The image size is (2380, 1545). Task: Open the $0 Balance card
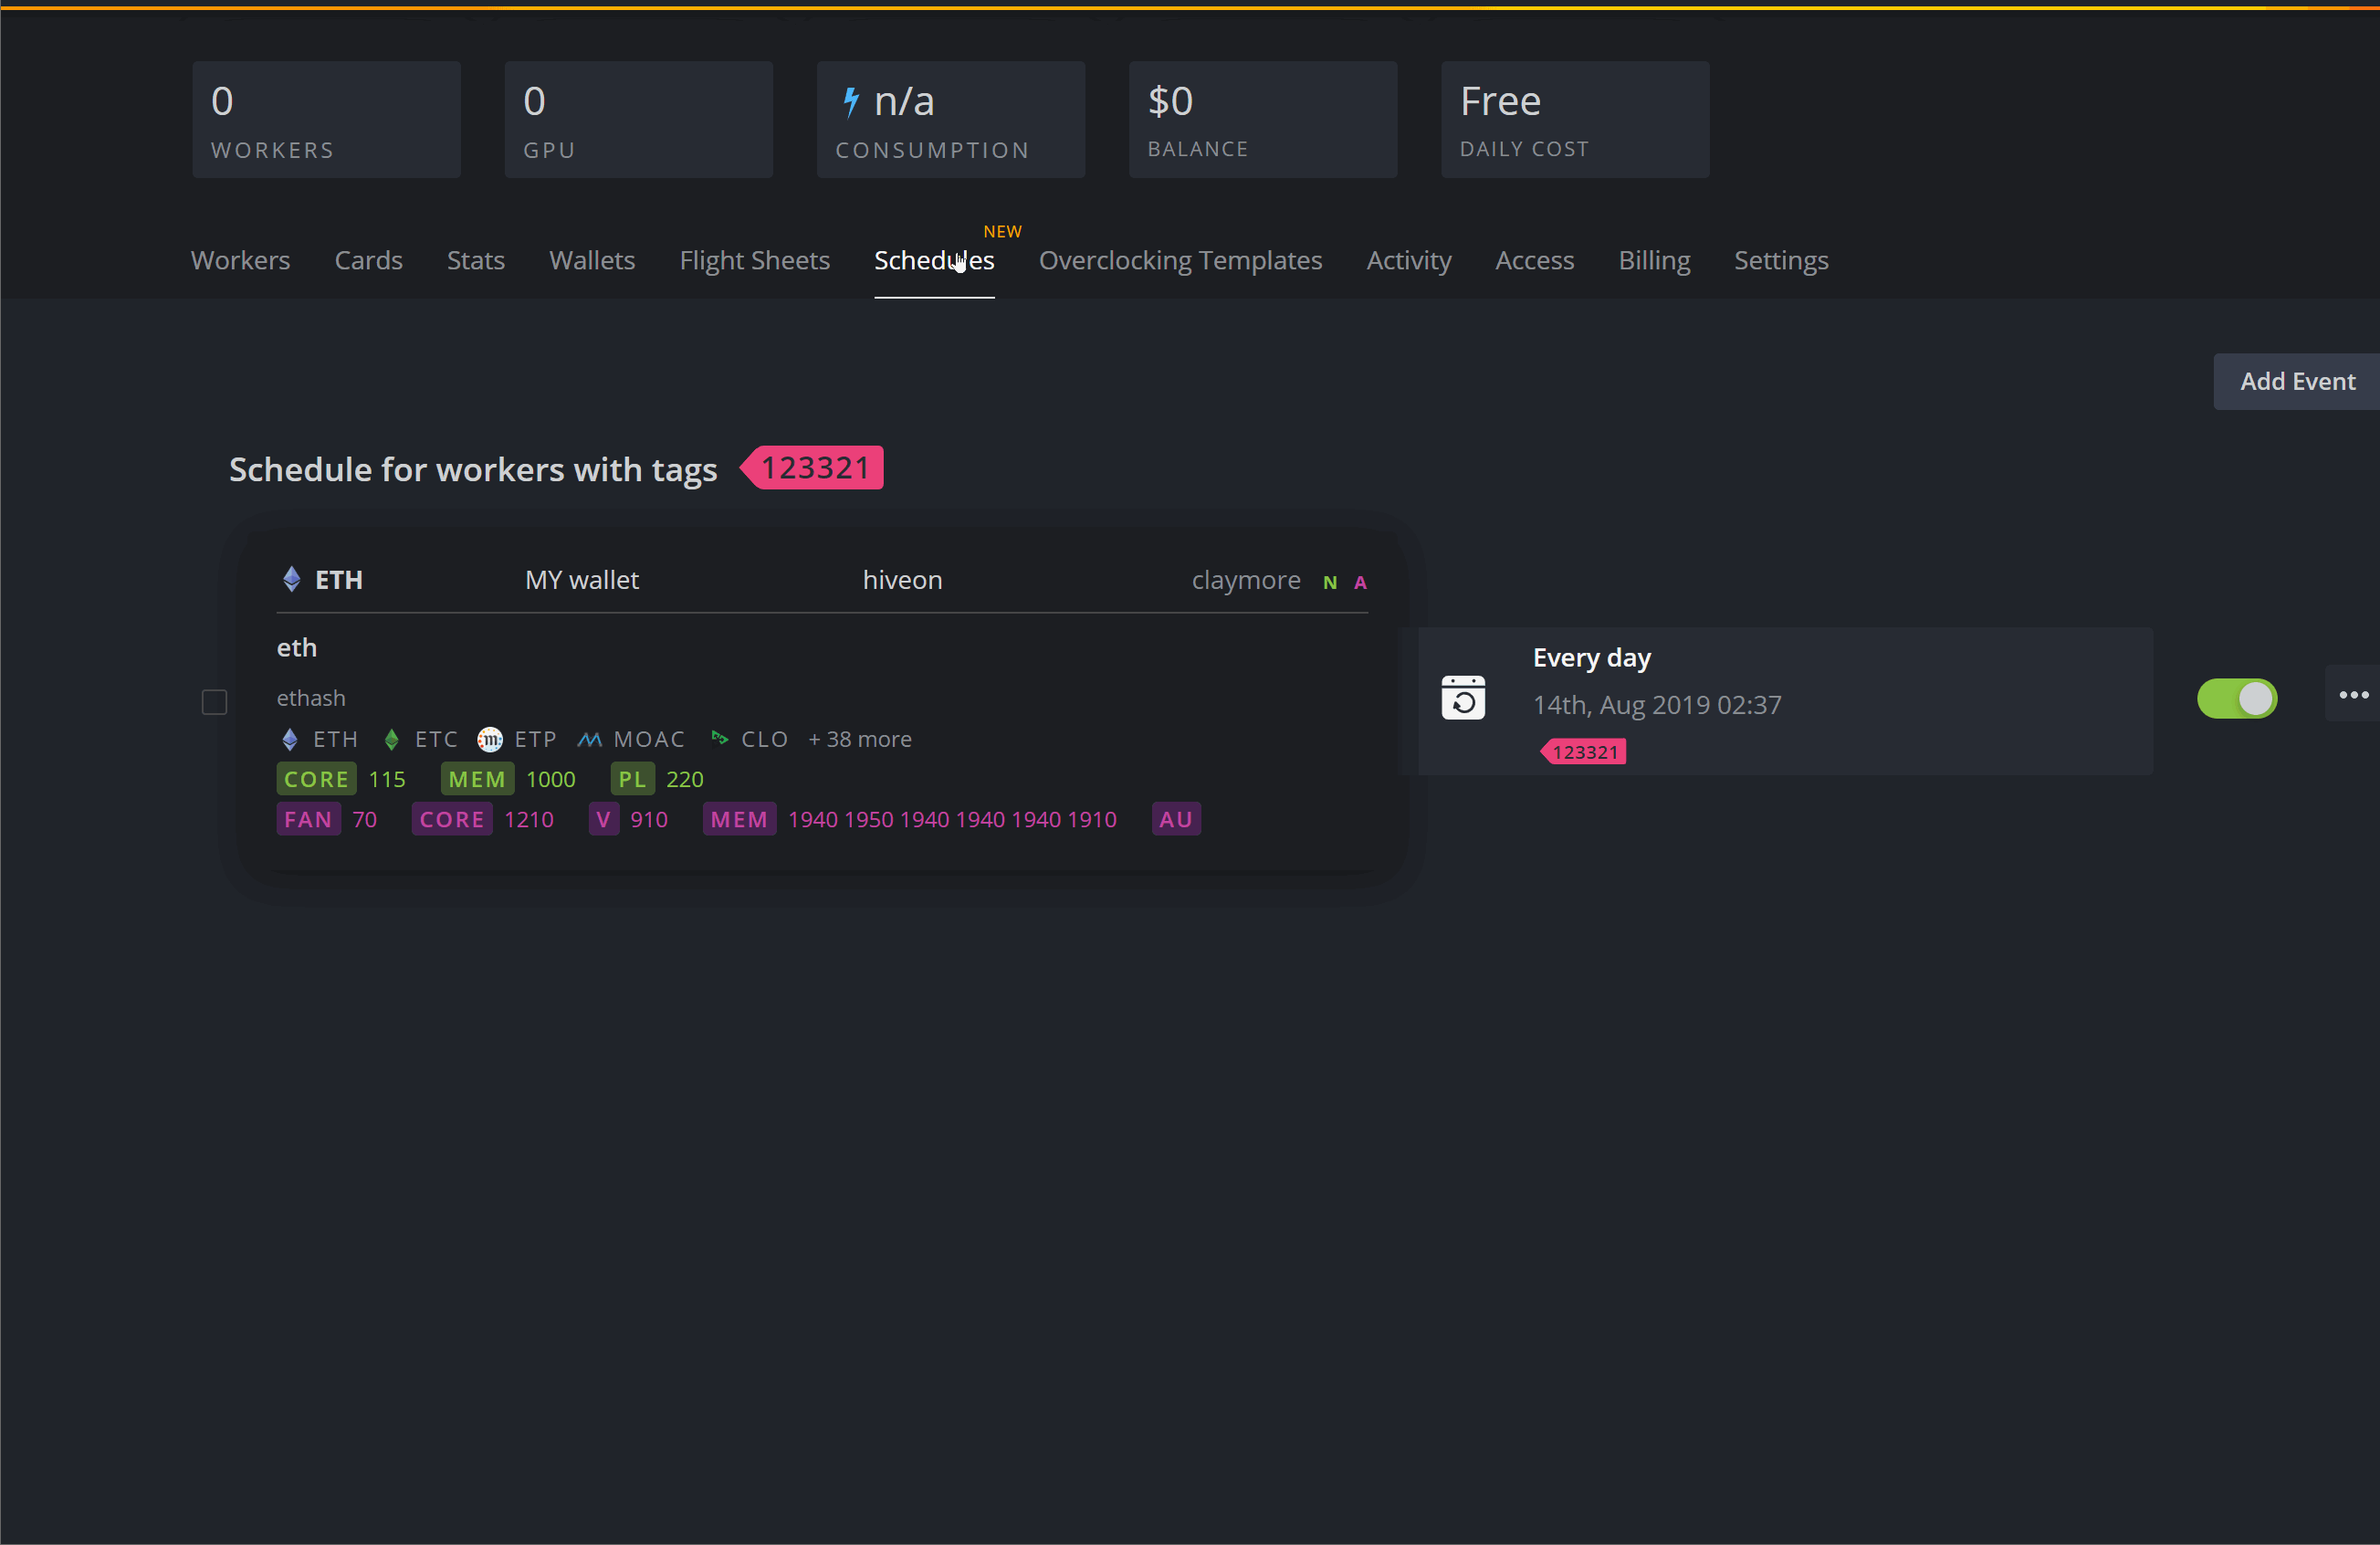[1262, 119]
